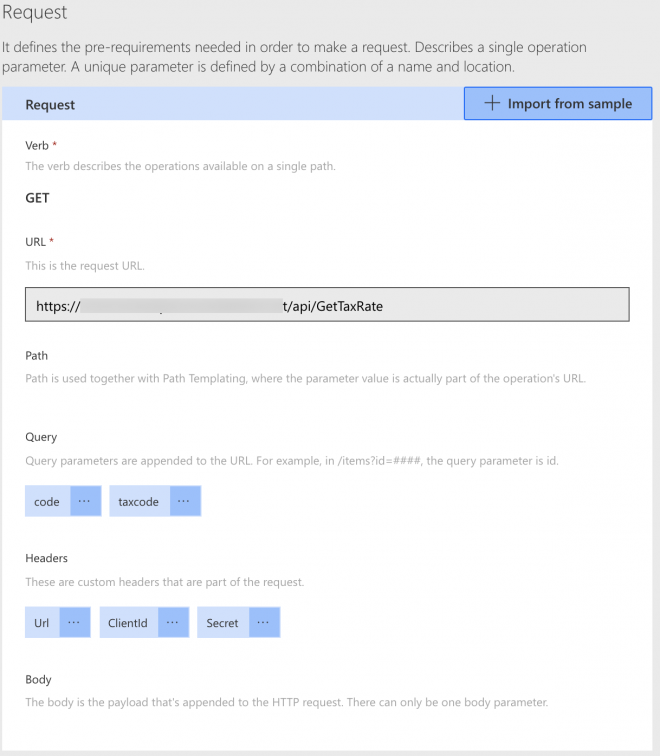Select the Secret header chip

click(x=222, y=622)
